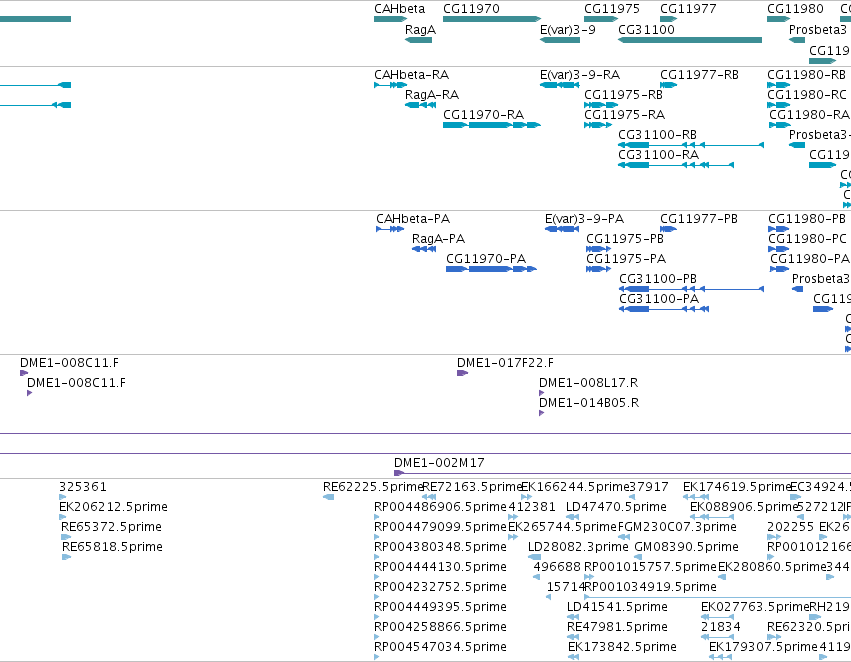Open EST LD41541.5prime
Screen dimensions: 851x662
pyautogui.click(x=617, y=607)
